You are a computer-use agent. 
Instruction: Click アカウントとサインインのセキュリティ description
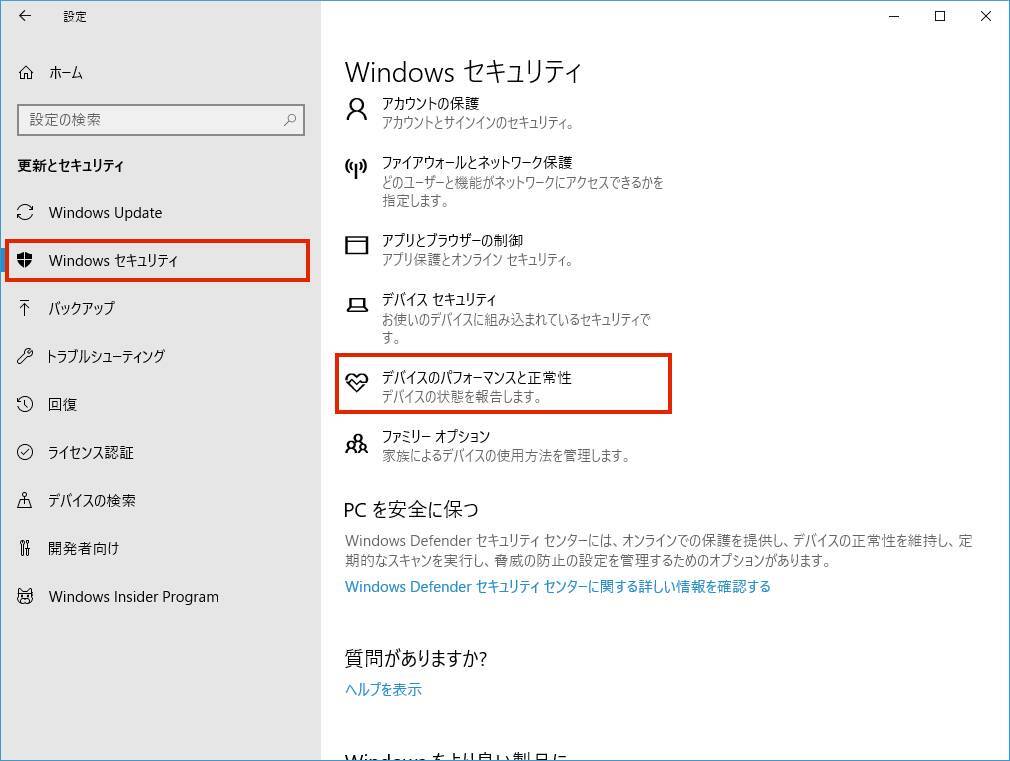[478, 123]
